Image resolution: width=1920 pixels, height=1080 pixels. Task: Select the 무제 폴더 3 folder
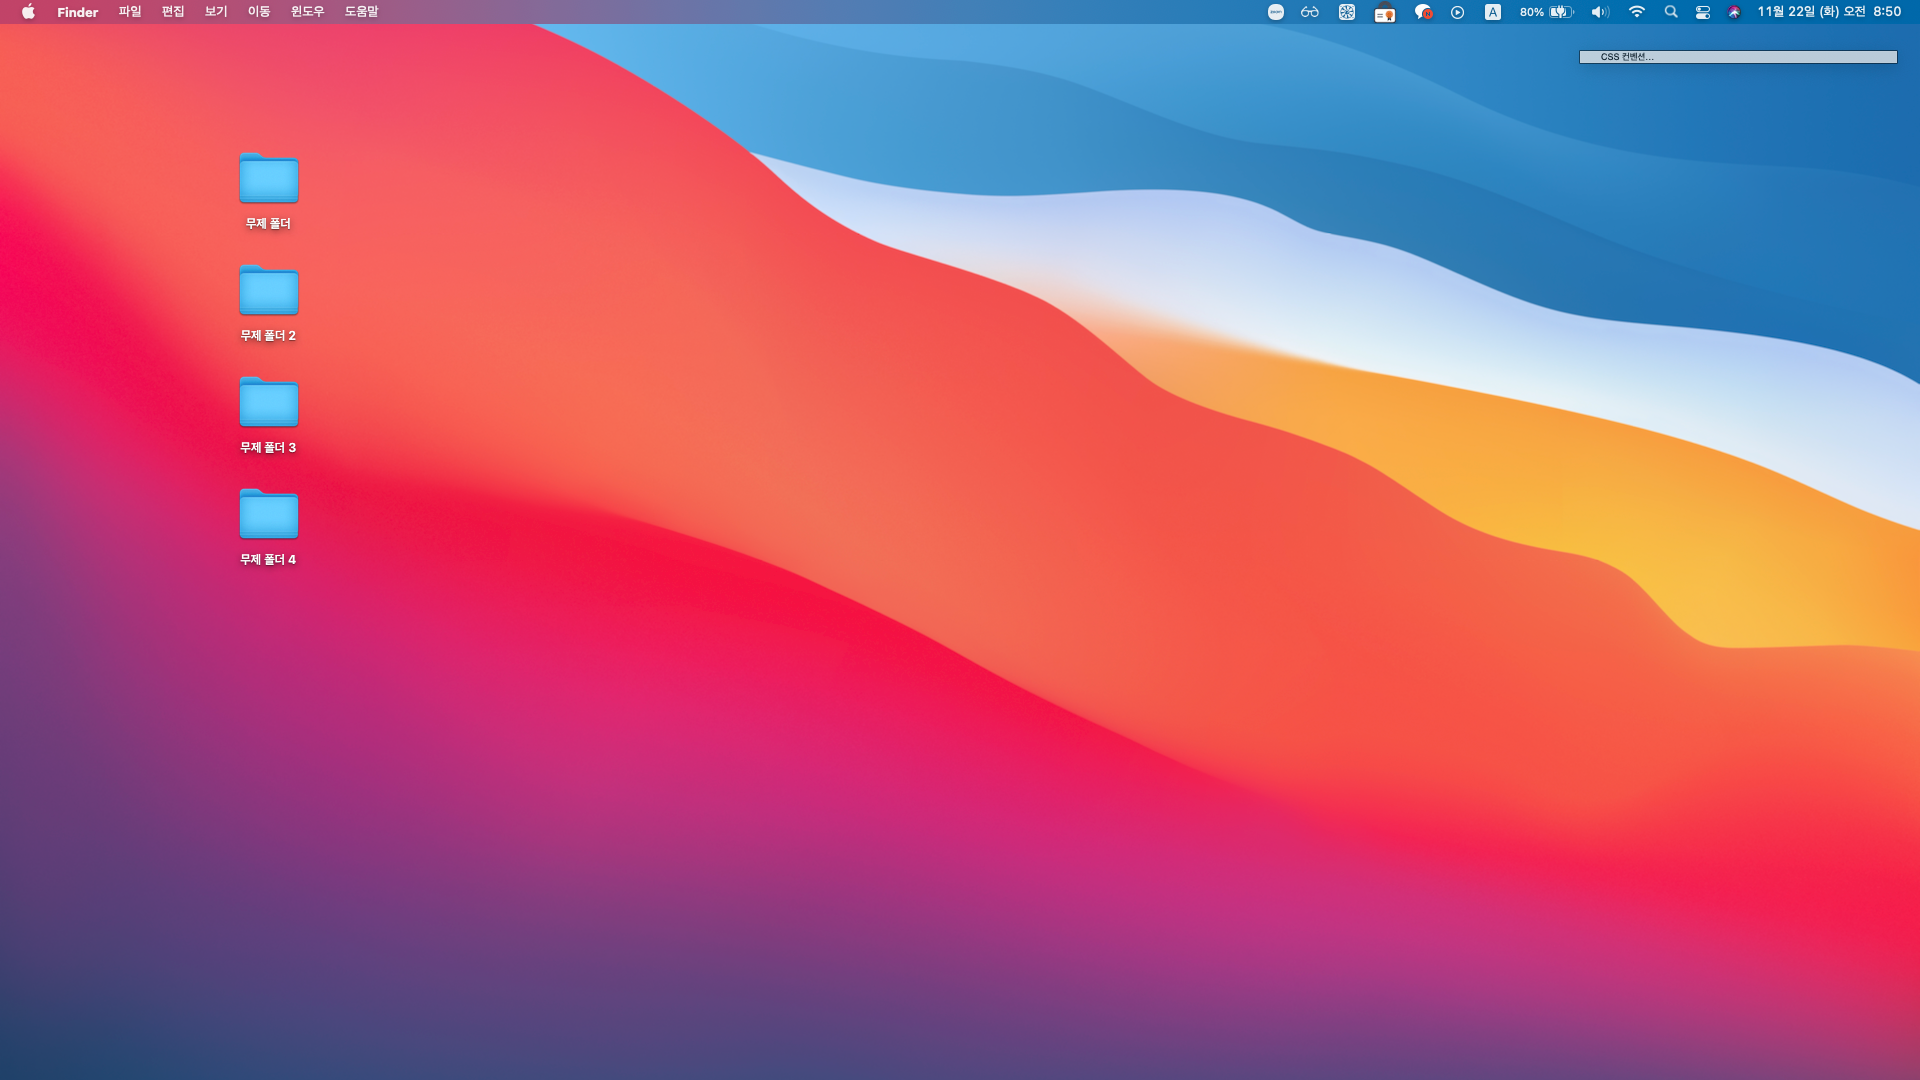point(269,403)
